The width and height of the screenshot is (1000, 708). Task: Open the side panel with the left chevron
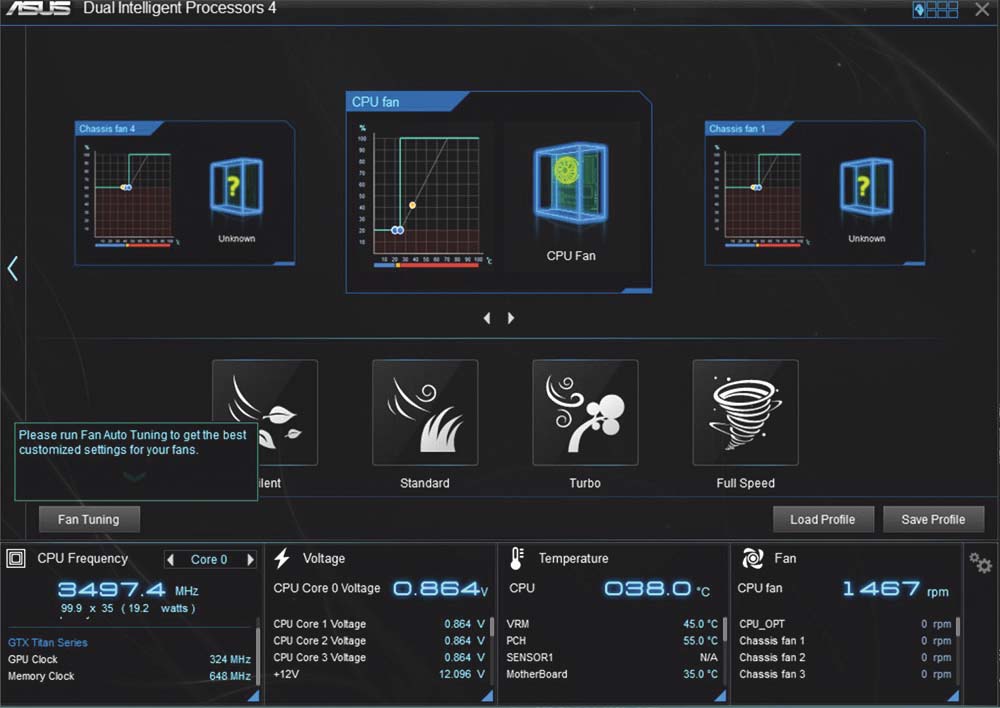[x=12, y=269]
